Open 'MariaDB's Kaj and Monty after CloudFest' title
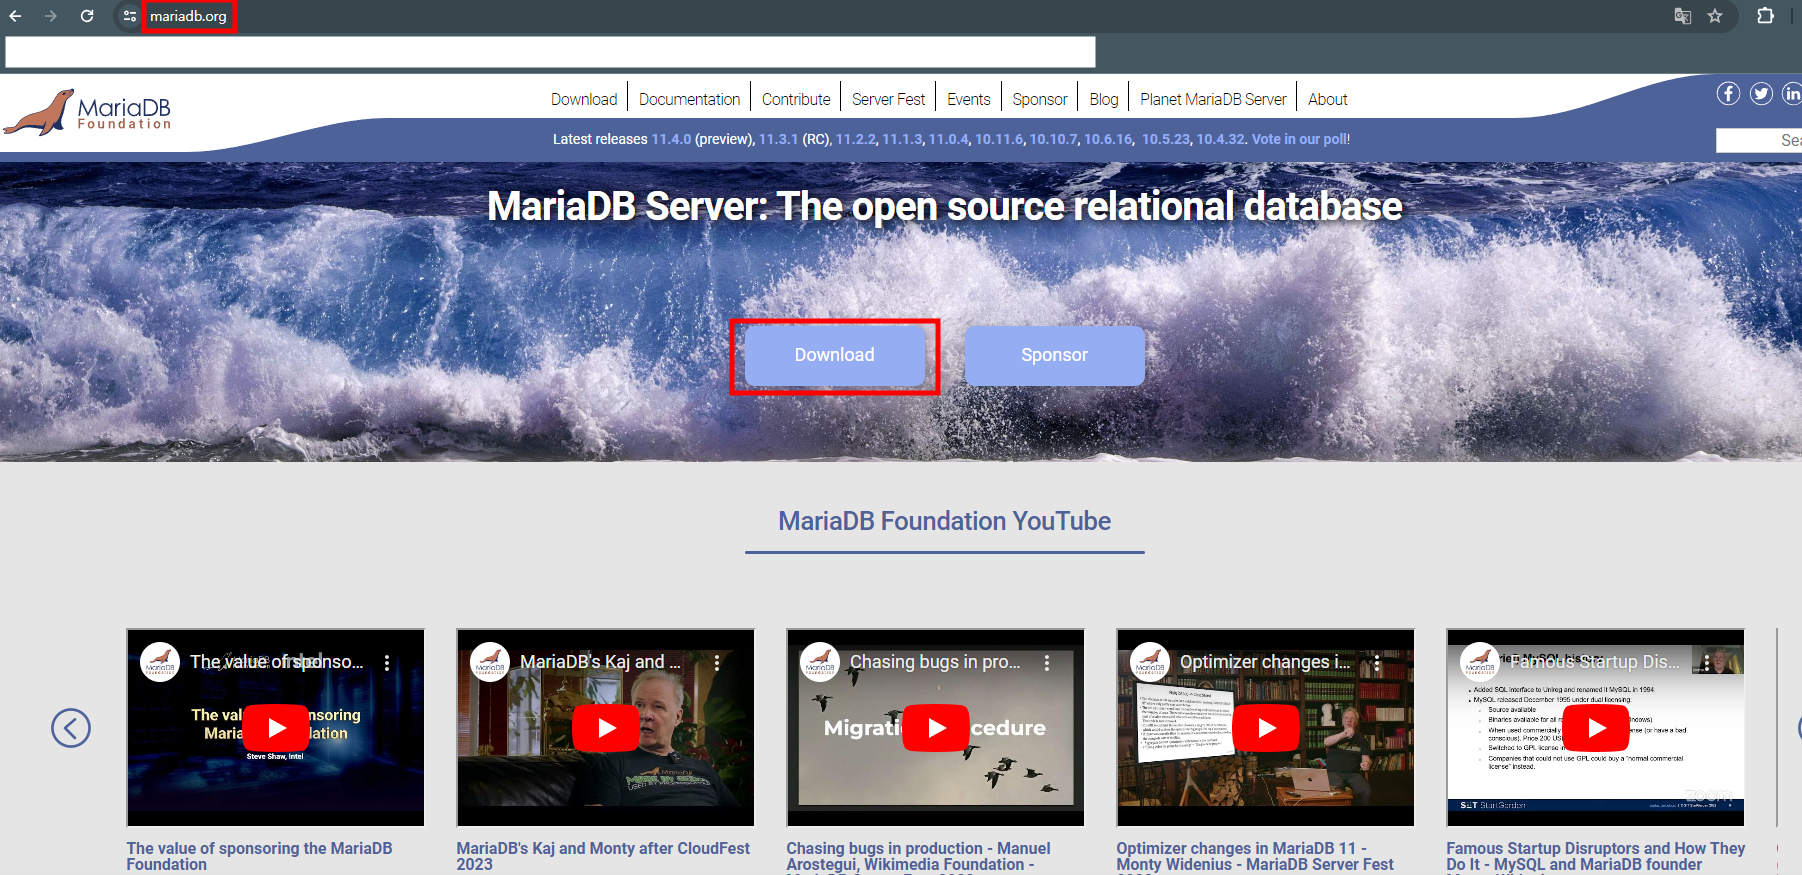The width and height of the screenshot is (1802, 875). [603, 856]
